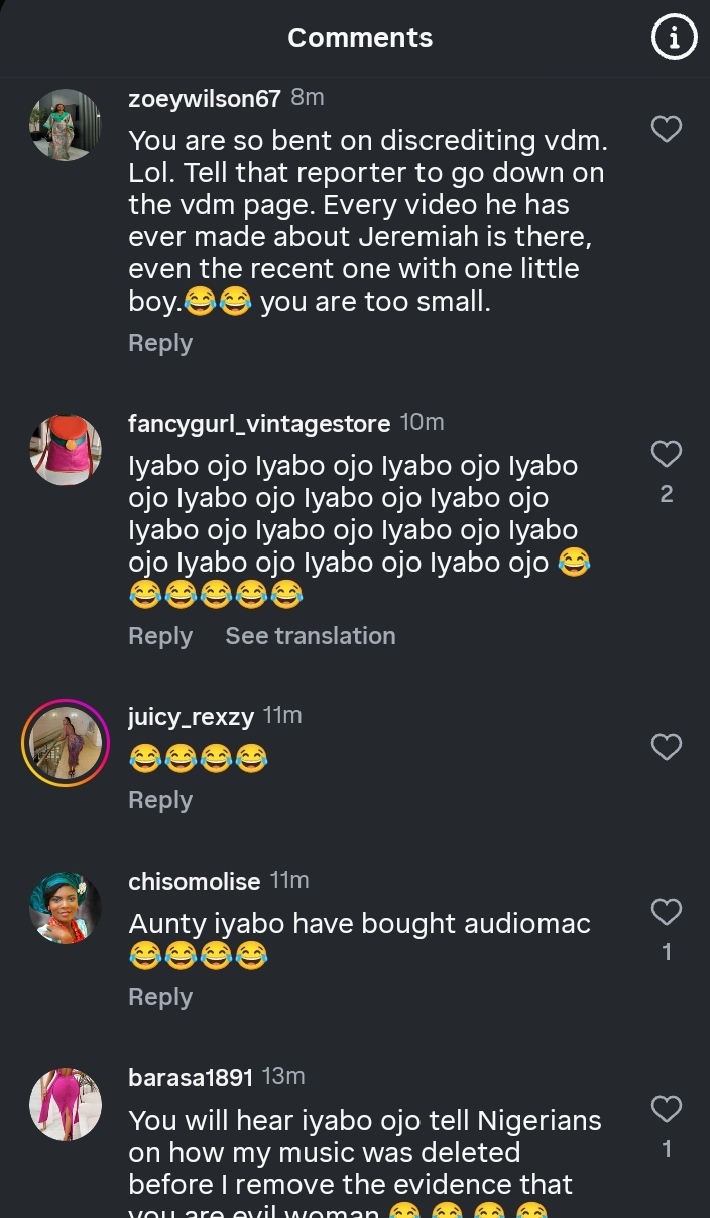Tap the heart on barasa1891's comment

click(666, 1109)
